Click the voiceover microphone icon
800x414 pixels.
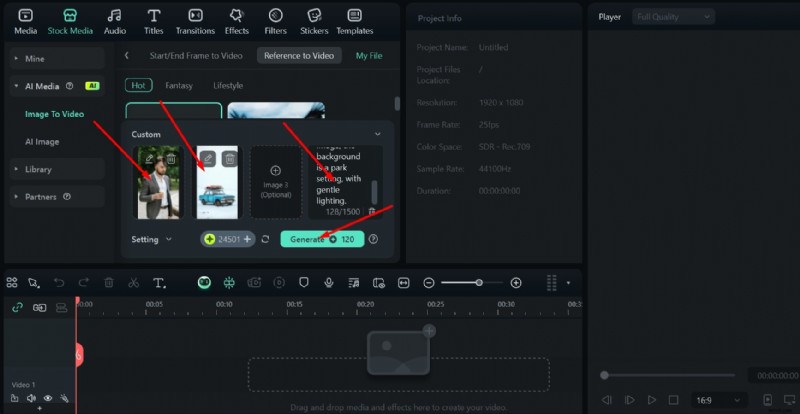click(328, 283)
